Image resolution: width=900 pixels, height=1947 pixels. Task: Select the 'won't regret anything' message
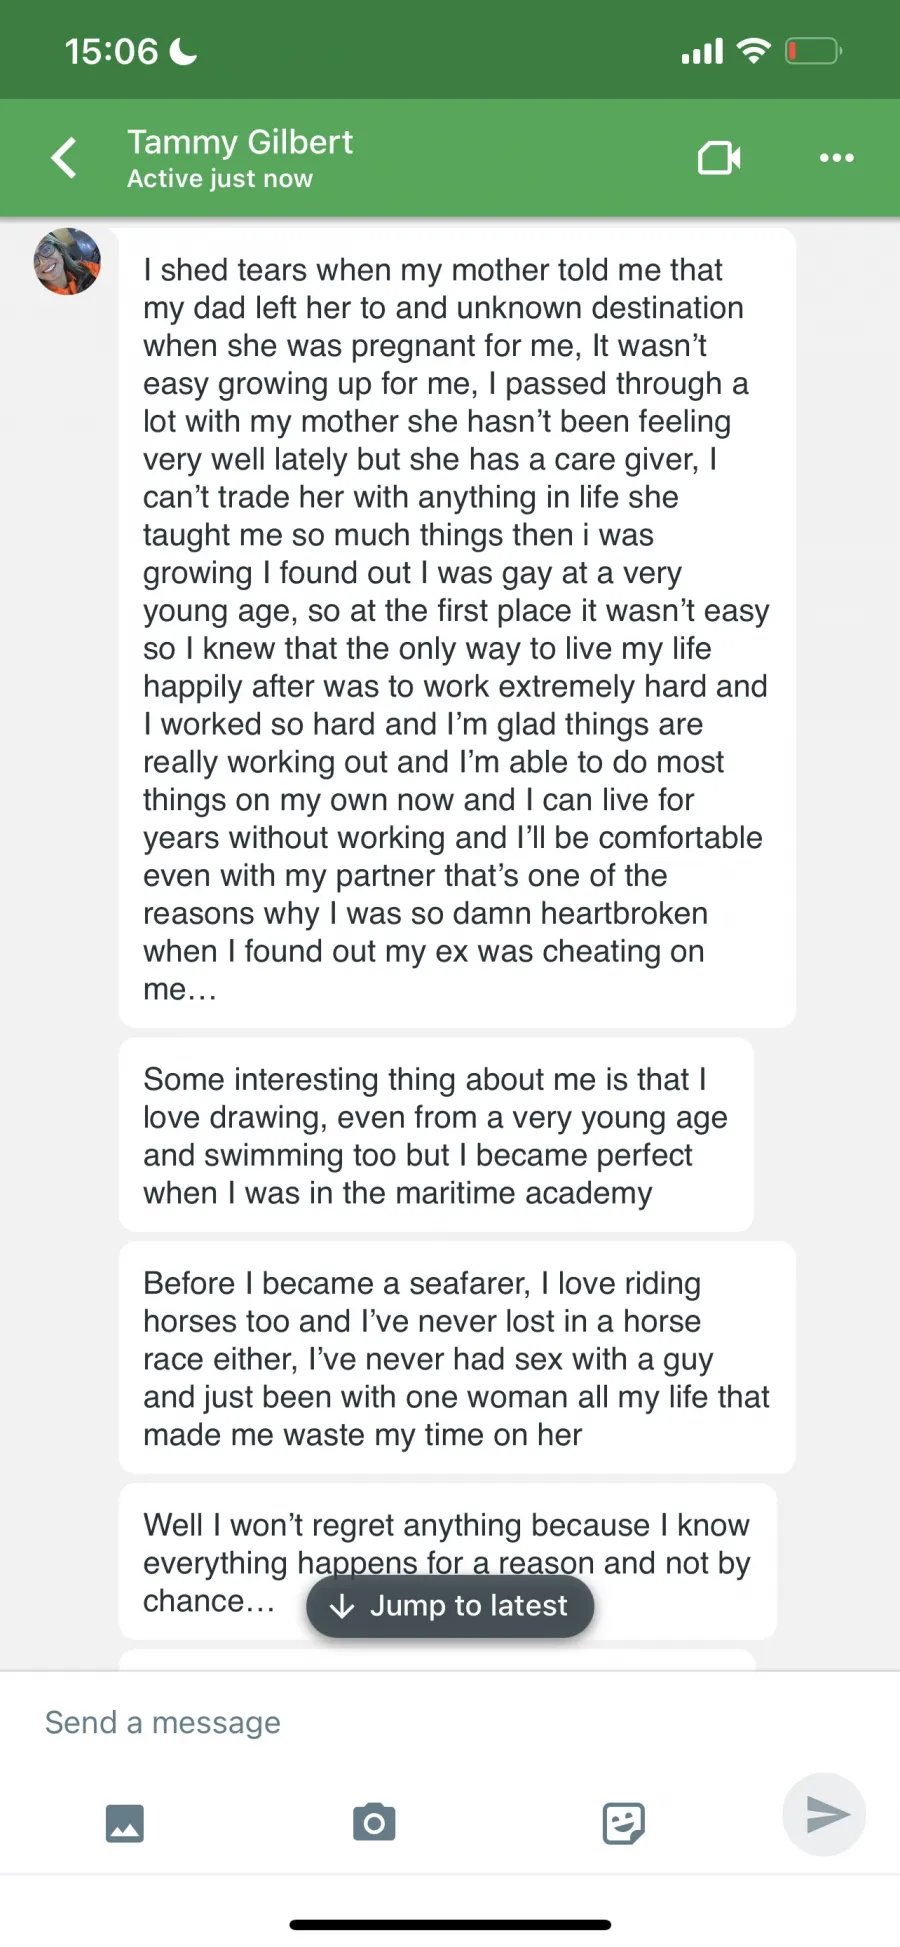448,1562
